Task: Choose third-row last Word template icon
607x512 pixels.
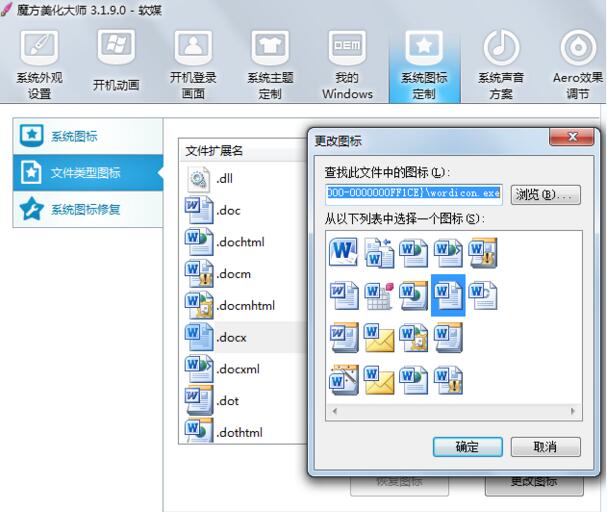Action: 448,338
